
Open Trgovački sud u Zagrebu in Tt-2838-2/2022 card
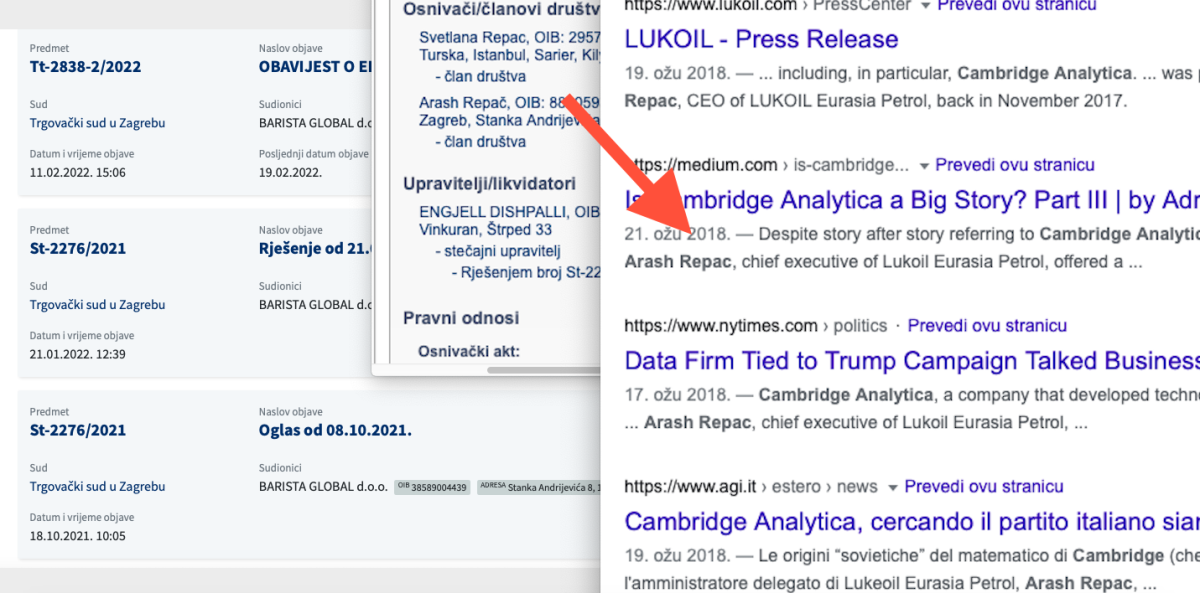coord(97,123)
